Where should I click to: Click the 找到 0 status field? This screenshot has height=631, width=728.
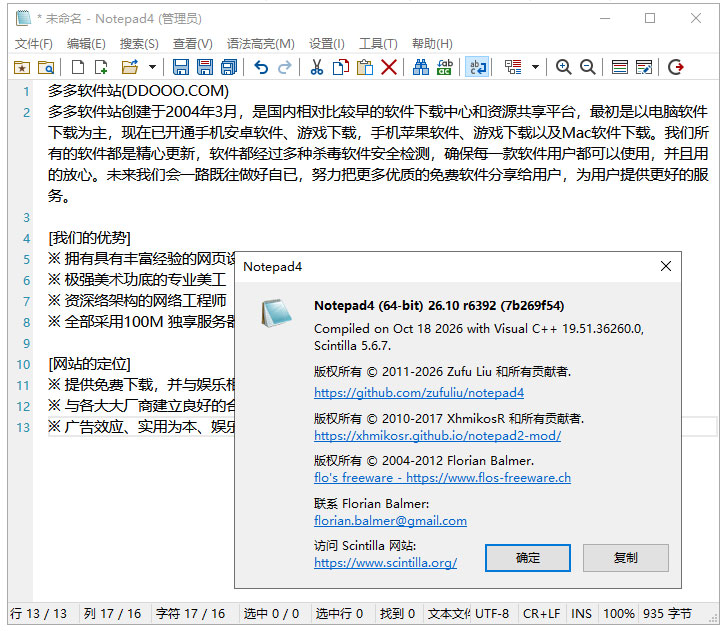[397, 614]
